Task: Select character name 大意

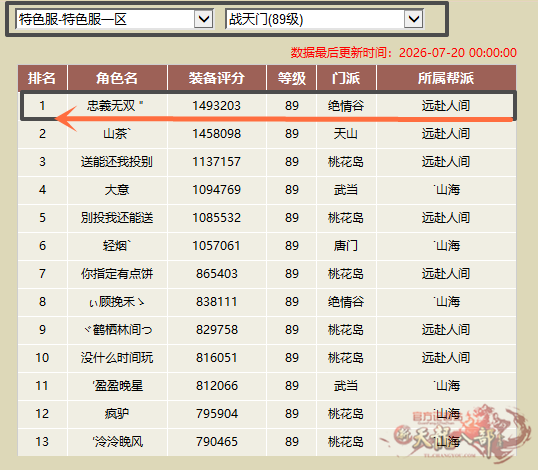Action: pos(117,190)
